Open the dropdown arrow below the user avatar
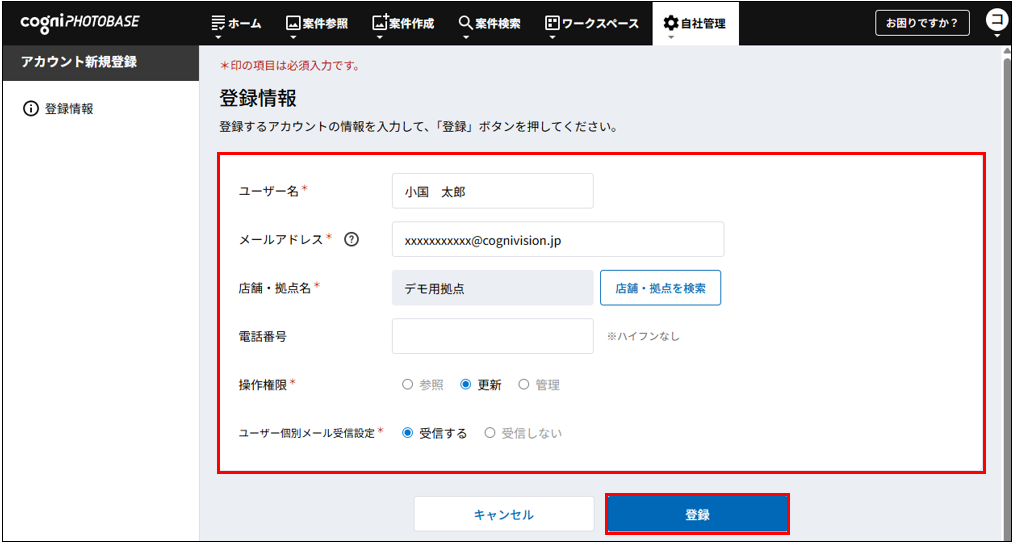1013x542 pixels. 996,36
